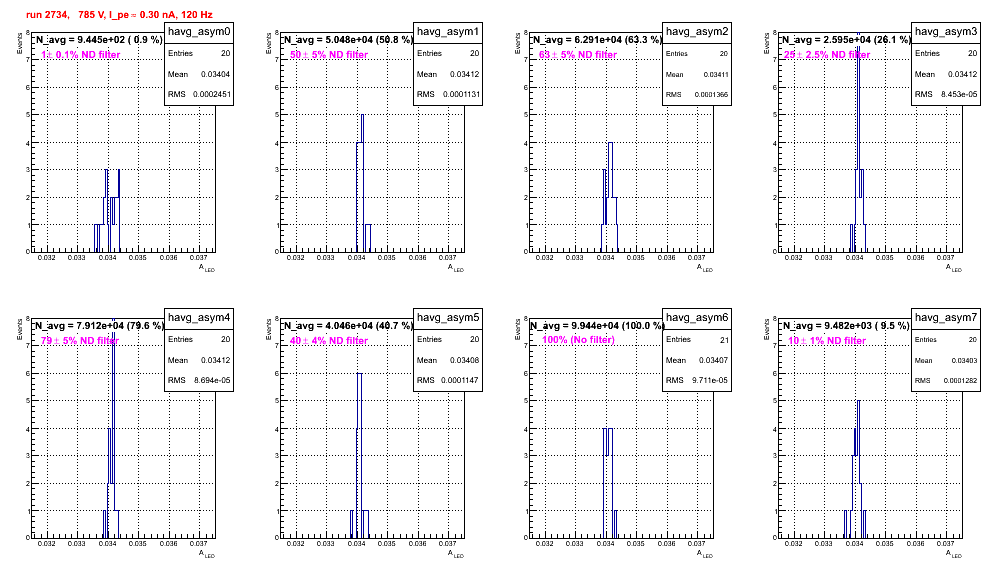Click RMS value 0.0001282 in havg_asym7
Screen dimensions: 996x572
tap(960, 381)
